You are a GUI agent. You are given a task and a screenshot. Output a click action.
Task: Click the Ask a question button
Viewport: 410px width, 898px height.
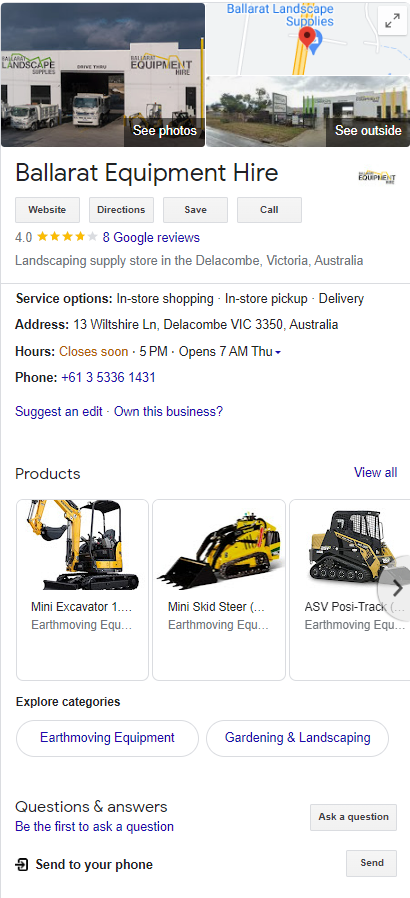(x=353, y=817)
